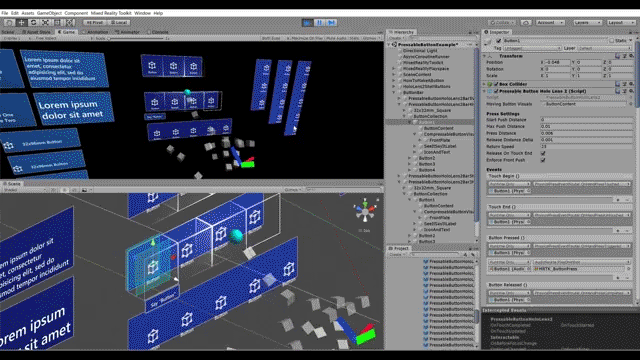Open the GameObject menu
This screenshot has width=640, height=360.
49,13
